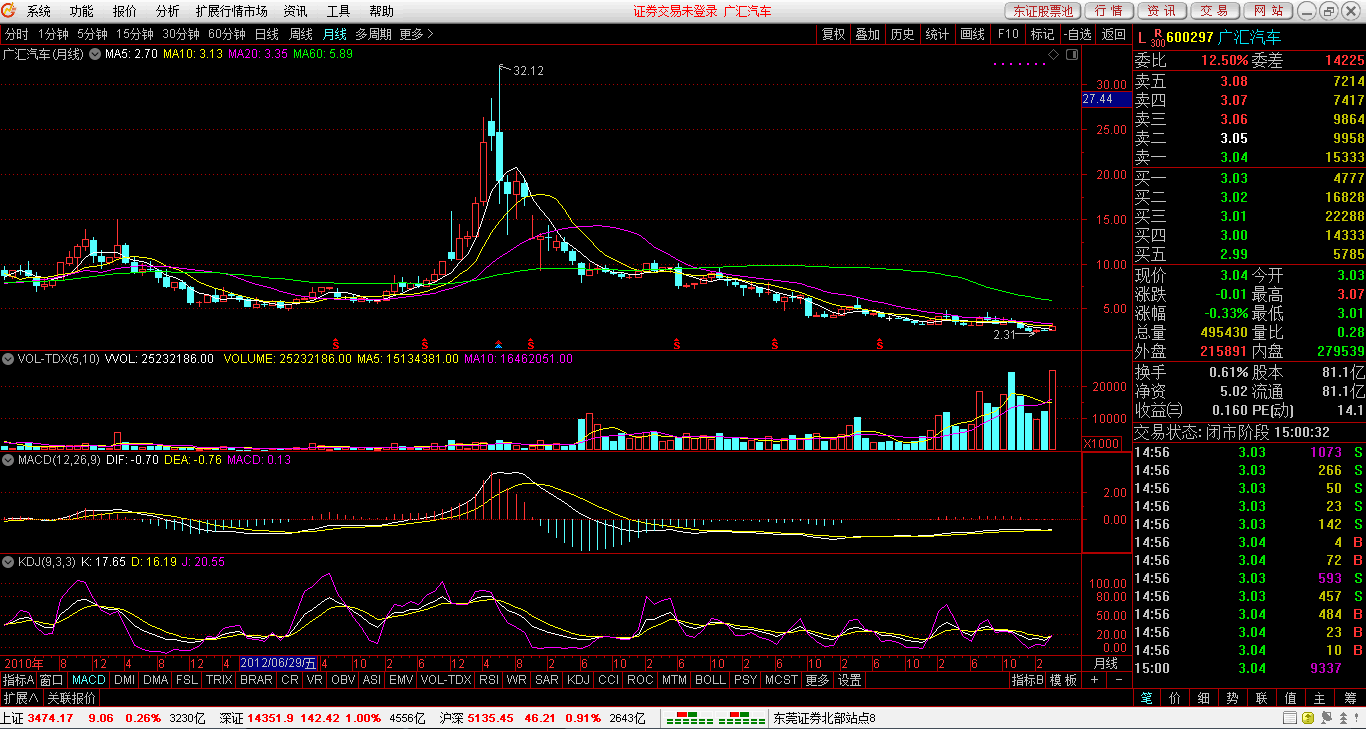
Task: Expand the 更多 period dropdown
Action: click(x=416, y=34)
